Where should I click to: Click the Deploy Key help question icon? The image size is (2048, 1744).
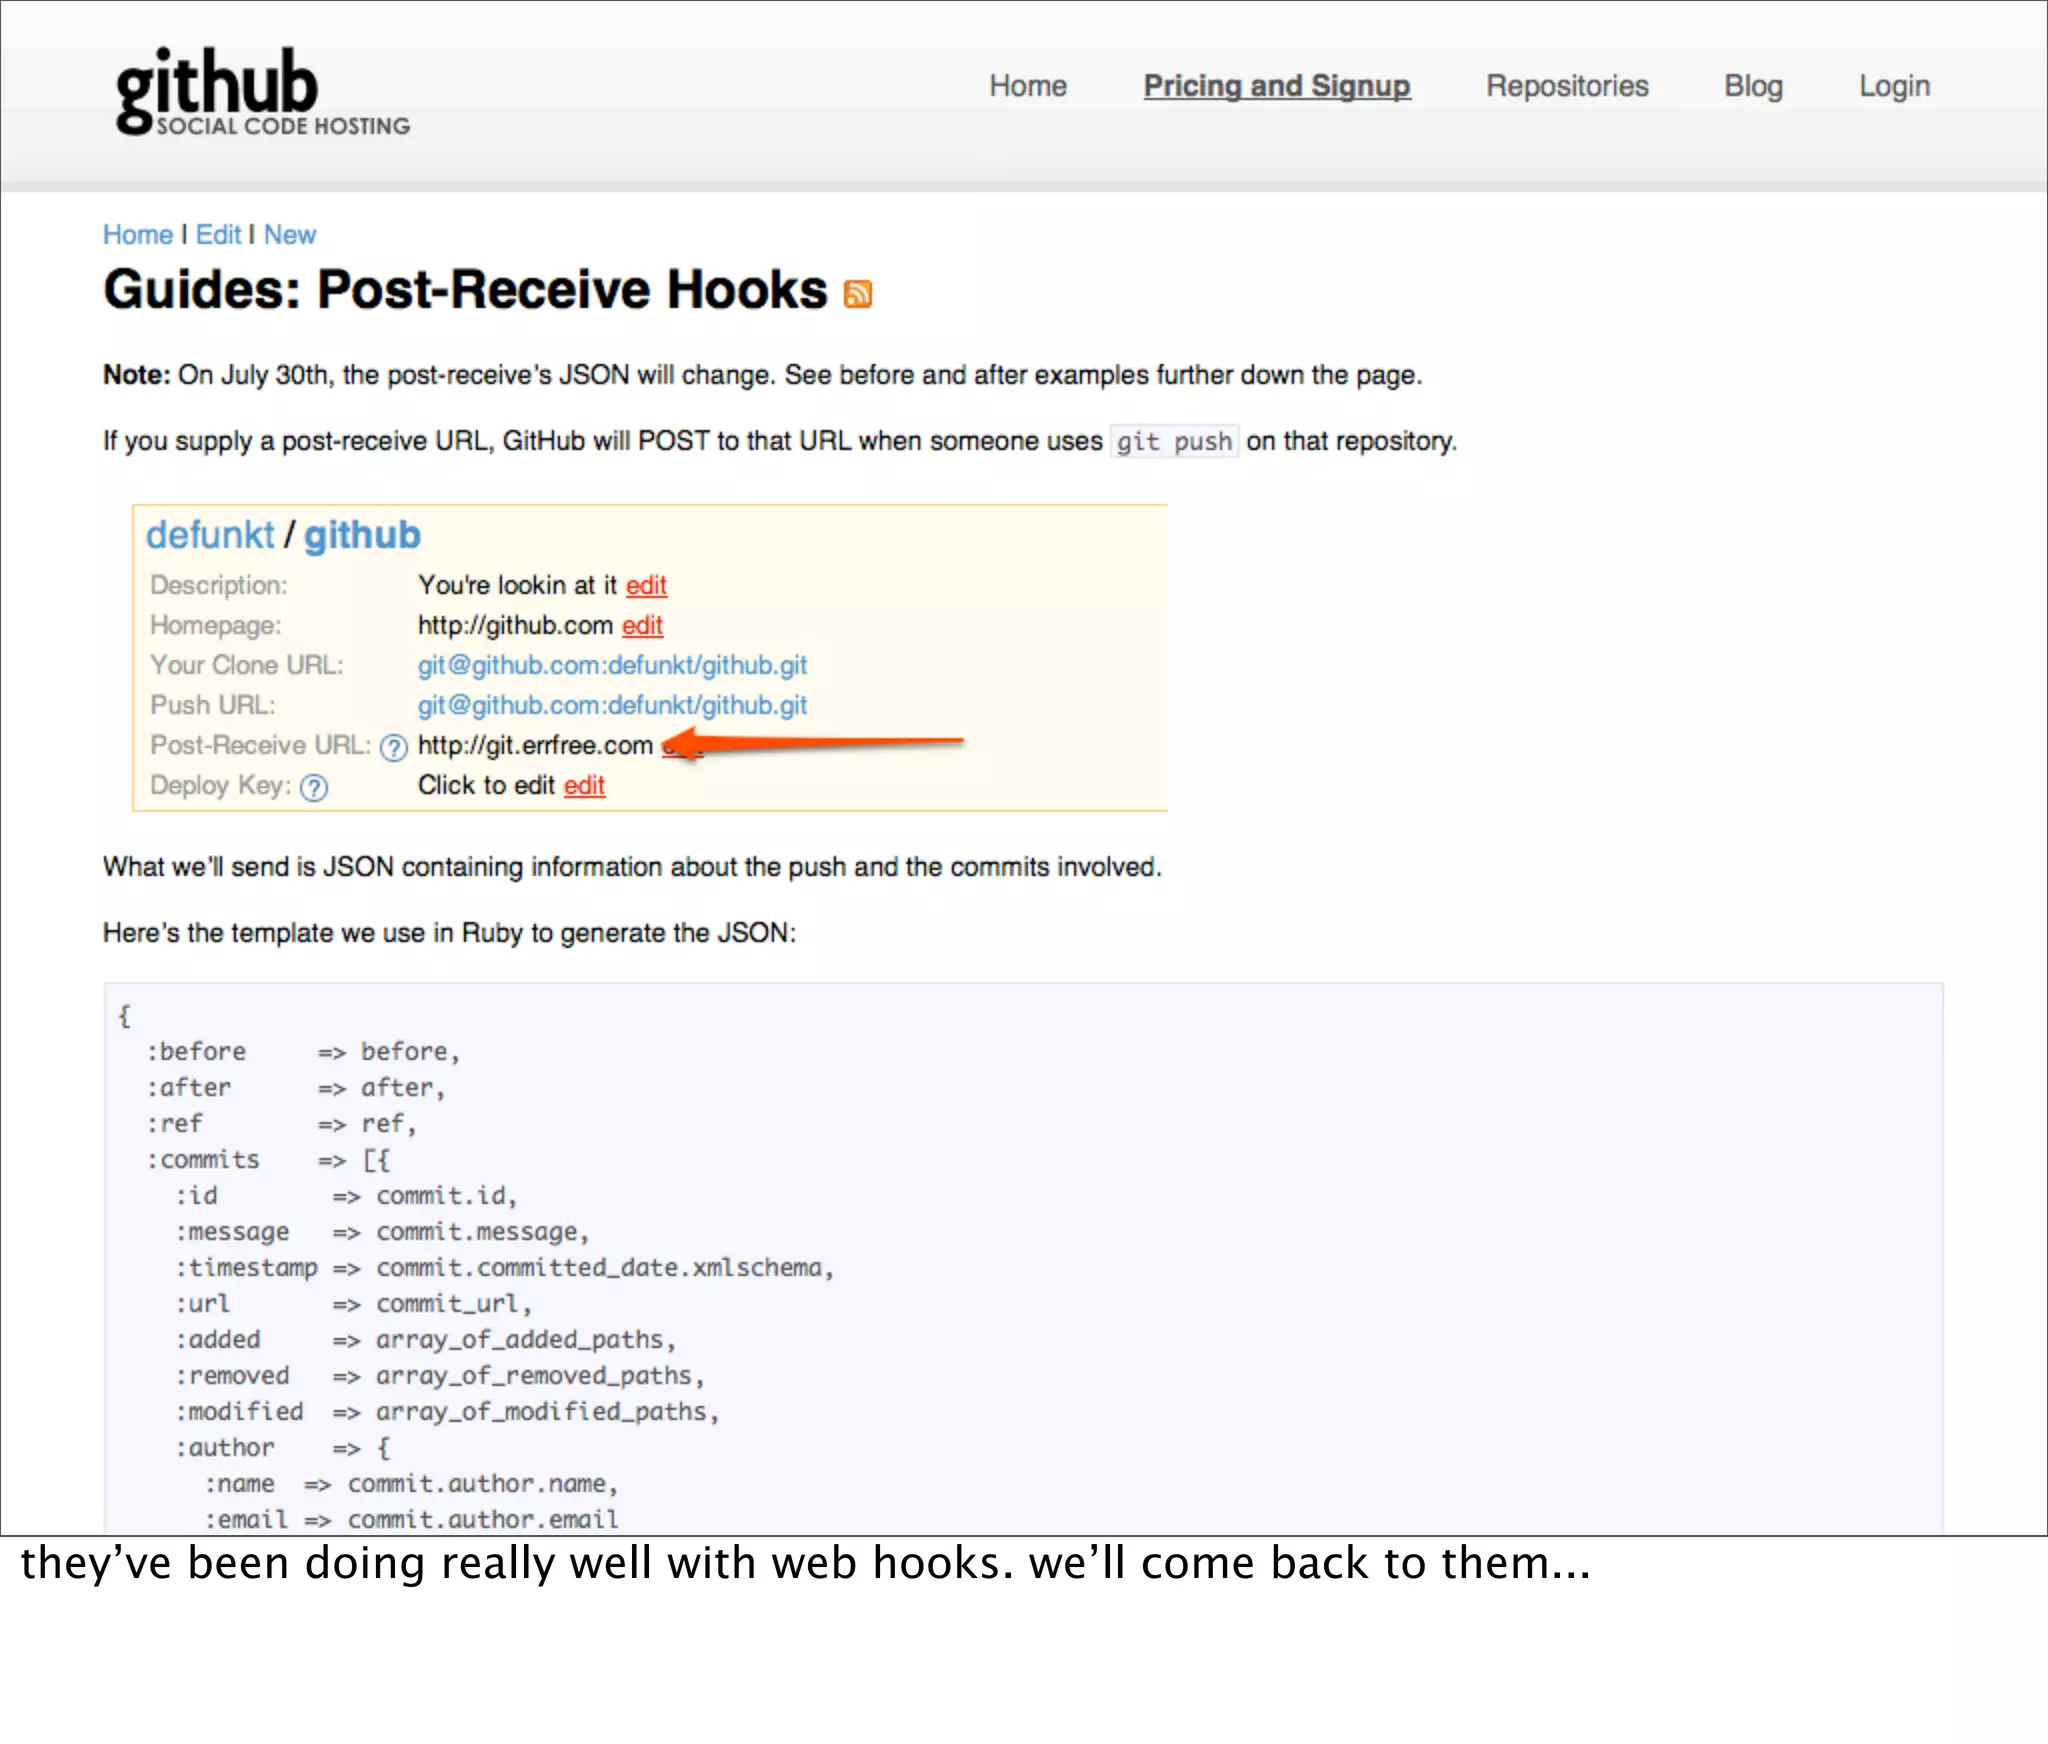tap(314, 788)
